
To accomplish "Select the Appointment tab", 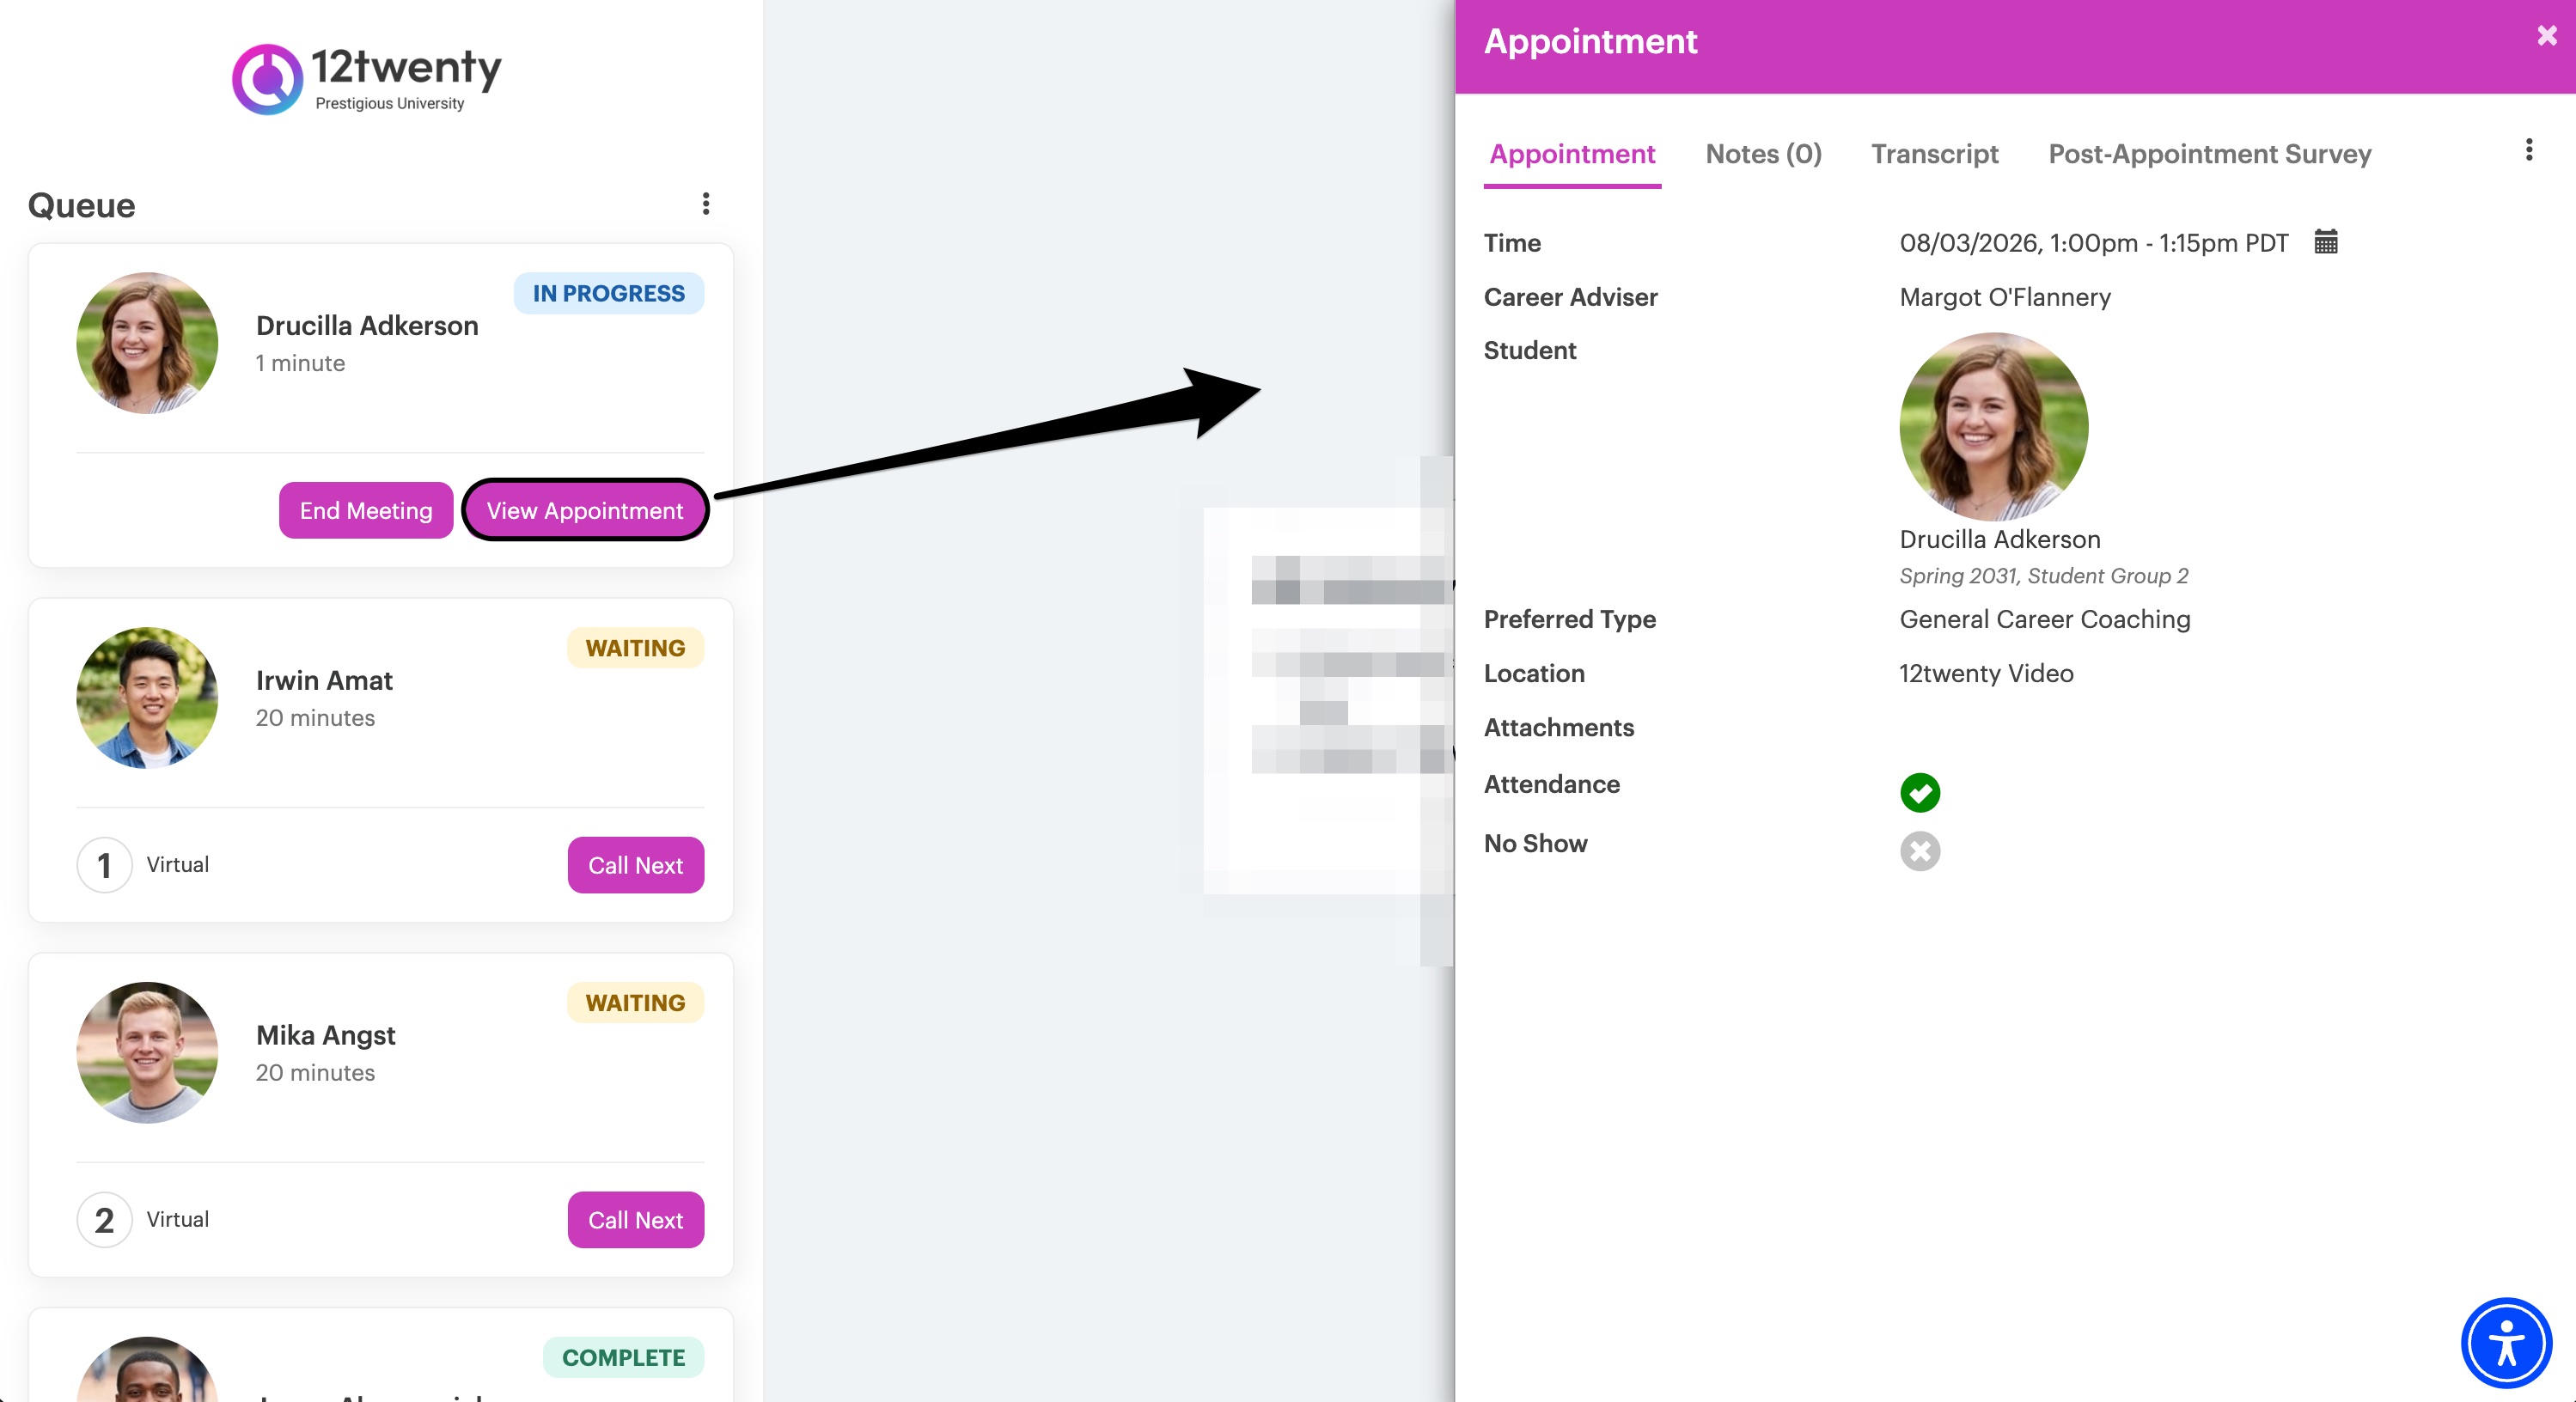I will [1572, 154].
